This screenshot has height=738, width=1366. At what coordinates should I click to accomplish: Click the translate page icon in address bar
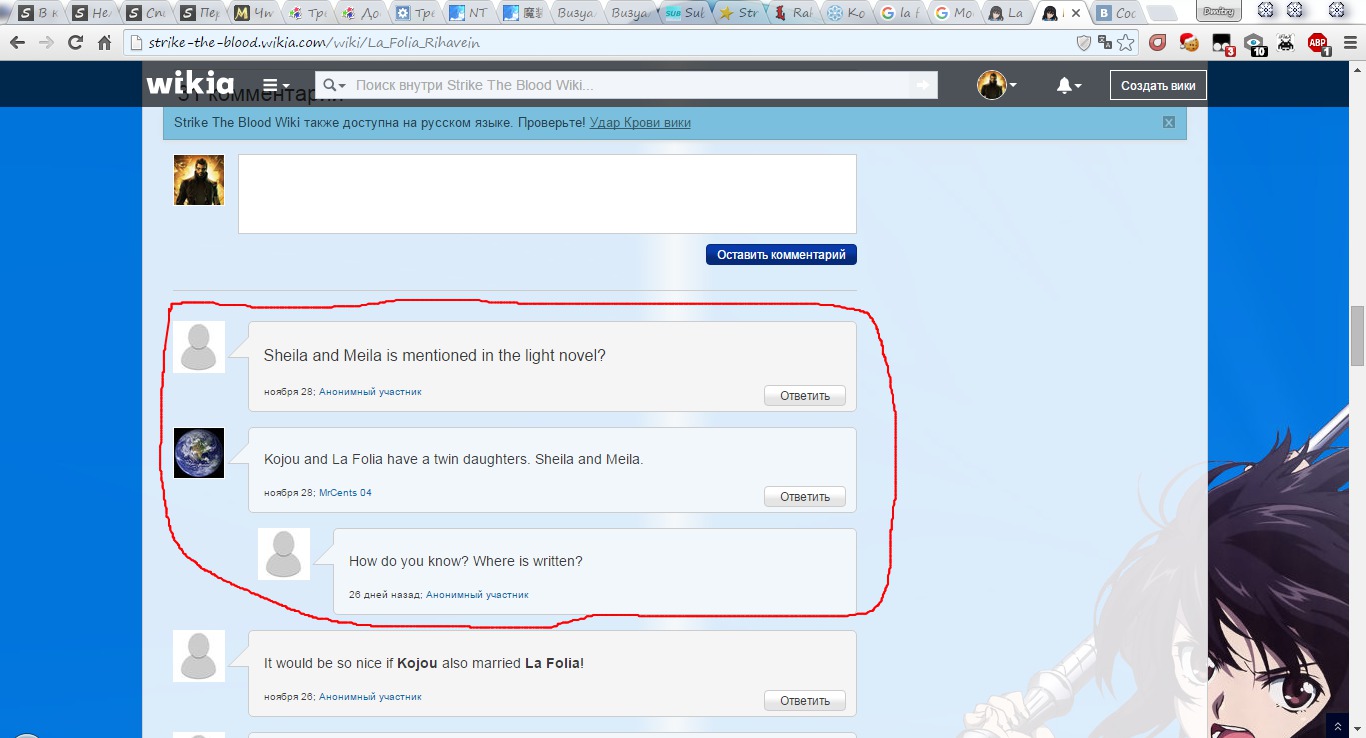[1105, 43]
